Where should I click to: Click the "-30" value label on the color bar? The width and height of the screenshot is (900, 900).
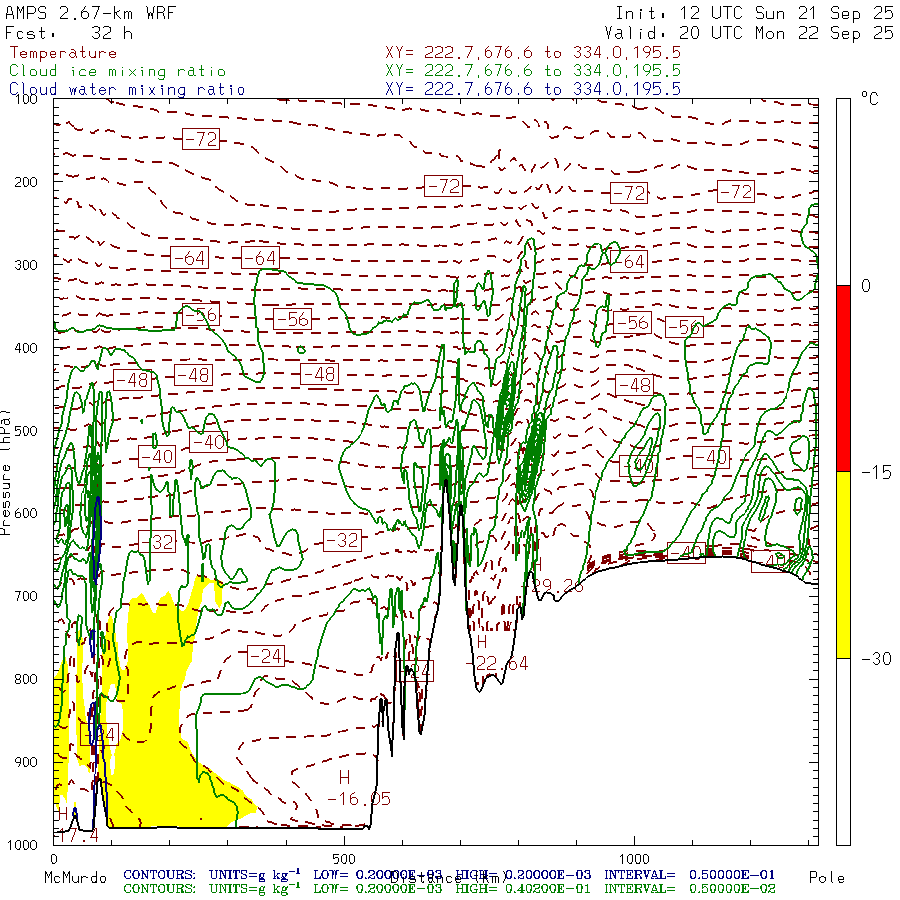tap(876, 658)
